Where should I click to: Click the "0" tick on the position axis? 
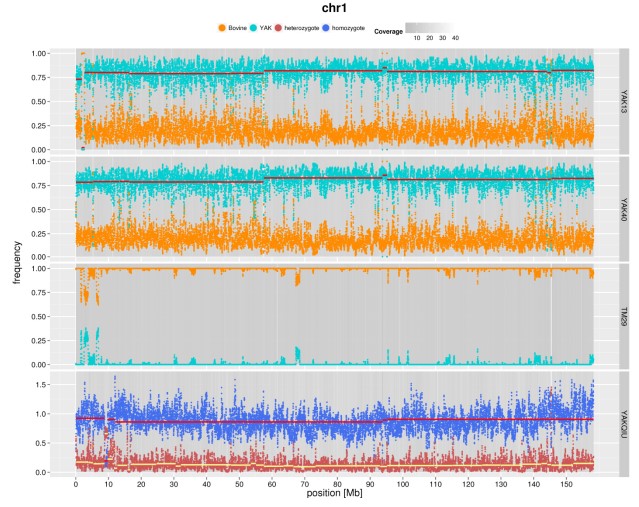click(x=76, y=484)
